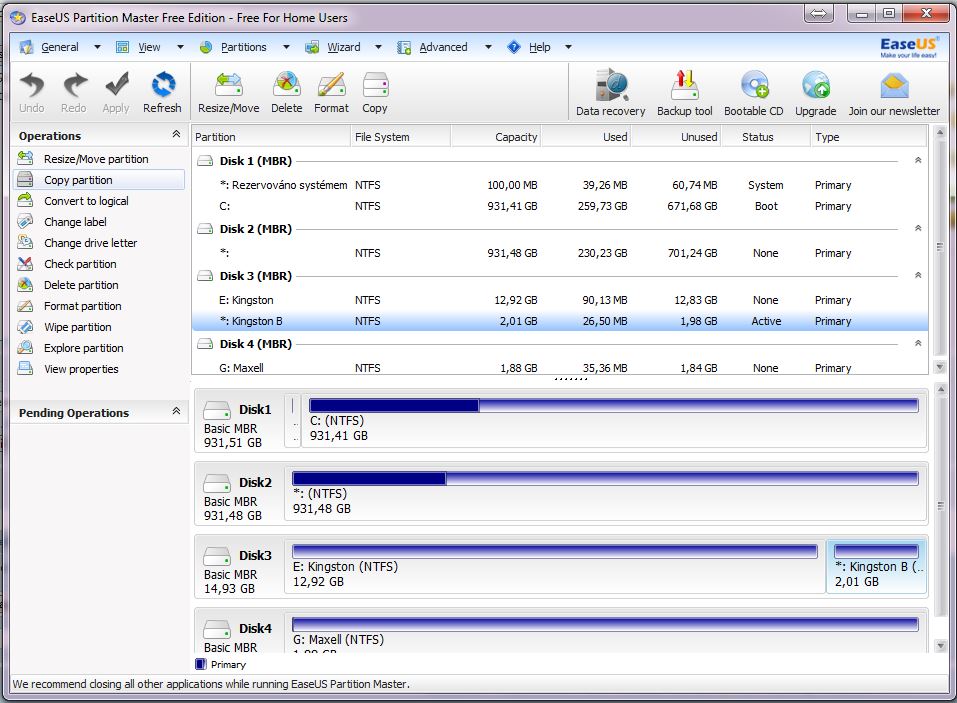Select Kingston B 2,01 GB disk map block
This screenshot has height=703, width=957.
pyautogui.click(x=876, y=566)
